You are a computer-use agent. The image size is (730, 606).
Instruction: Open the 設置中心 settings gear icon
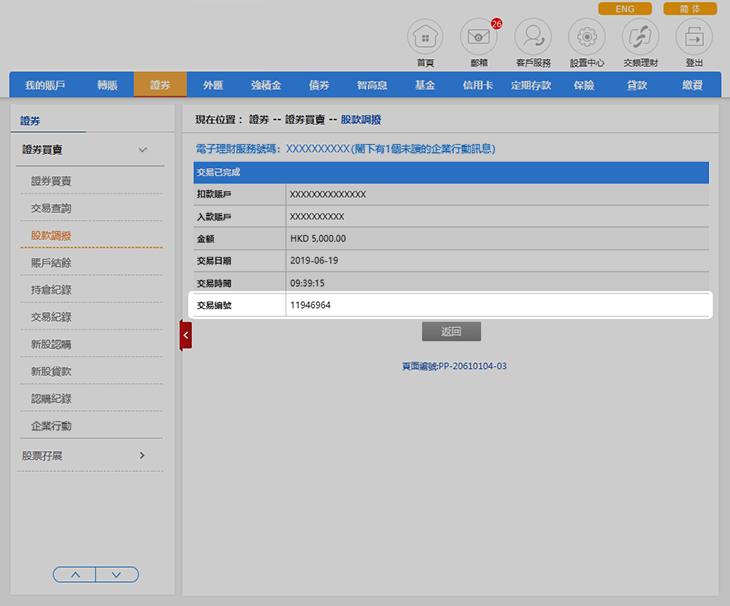click(x=586, y=38)
